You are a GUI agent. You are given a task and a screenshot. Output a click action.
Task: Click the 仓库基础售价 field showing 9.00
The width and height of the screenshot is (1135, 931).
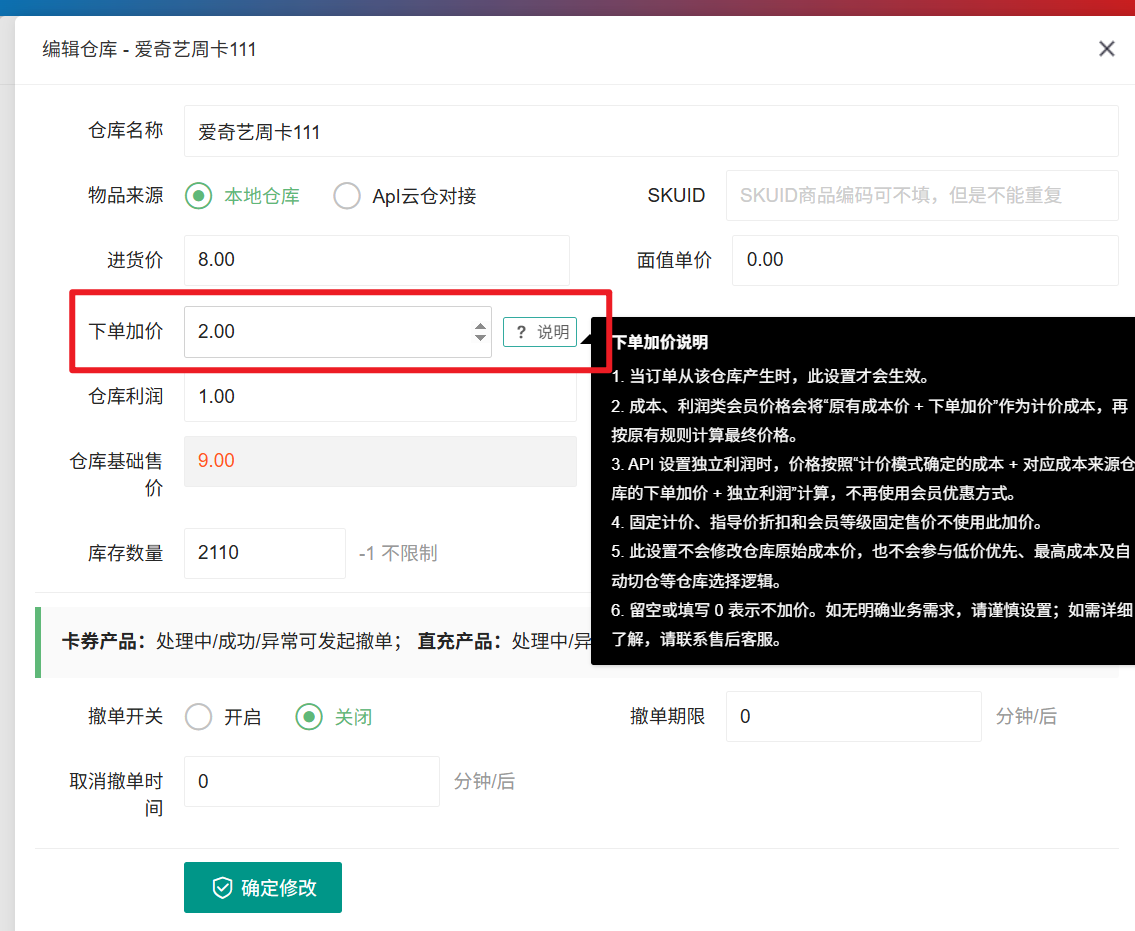(x=380, y=460)
